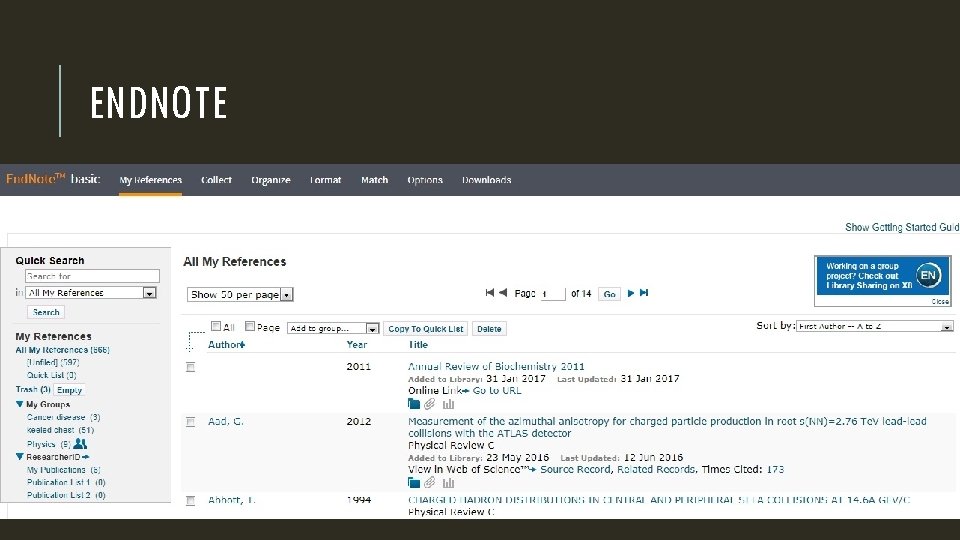Click the Search button

pos(46,312)
